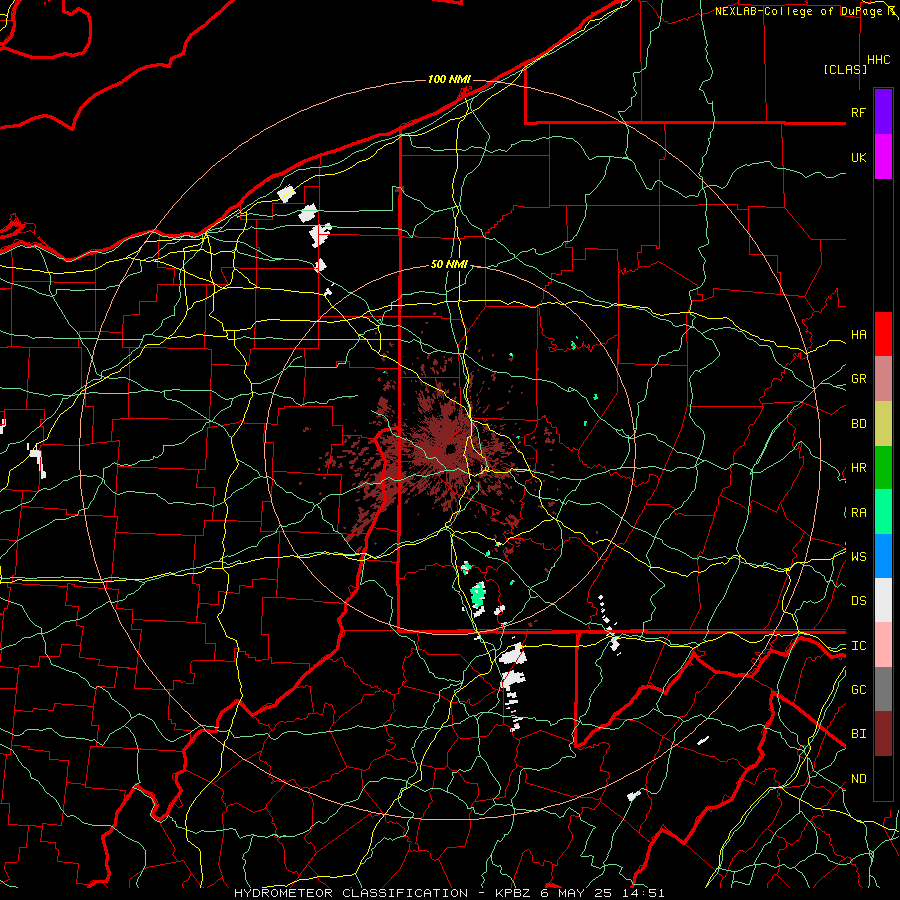This screenshot has width=900, height=900.
Task: Click the '6 MAY 25' date text
Action: click(x=576, y=893)
